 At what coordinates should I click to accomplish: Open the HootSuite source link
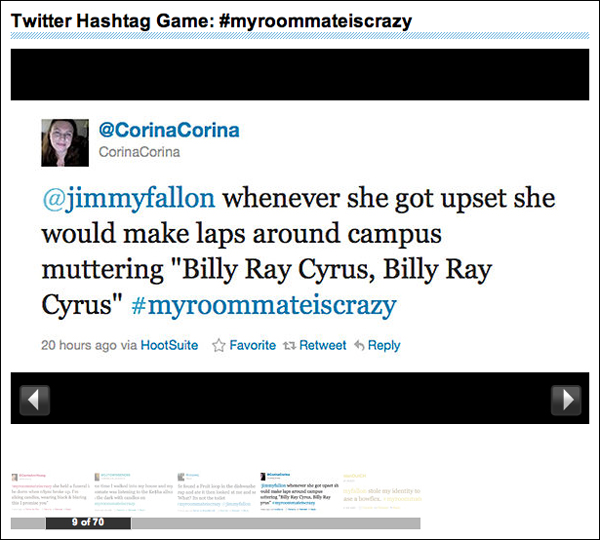click(171, 345)
